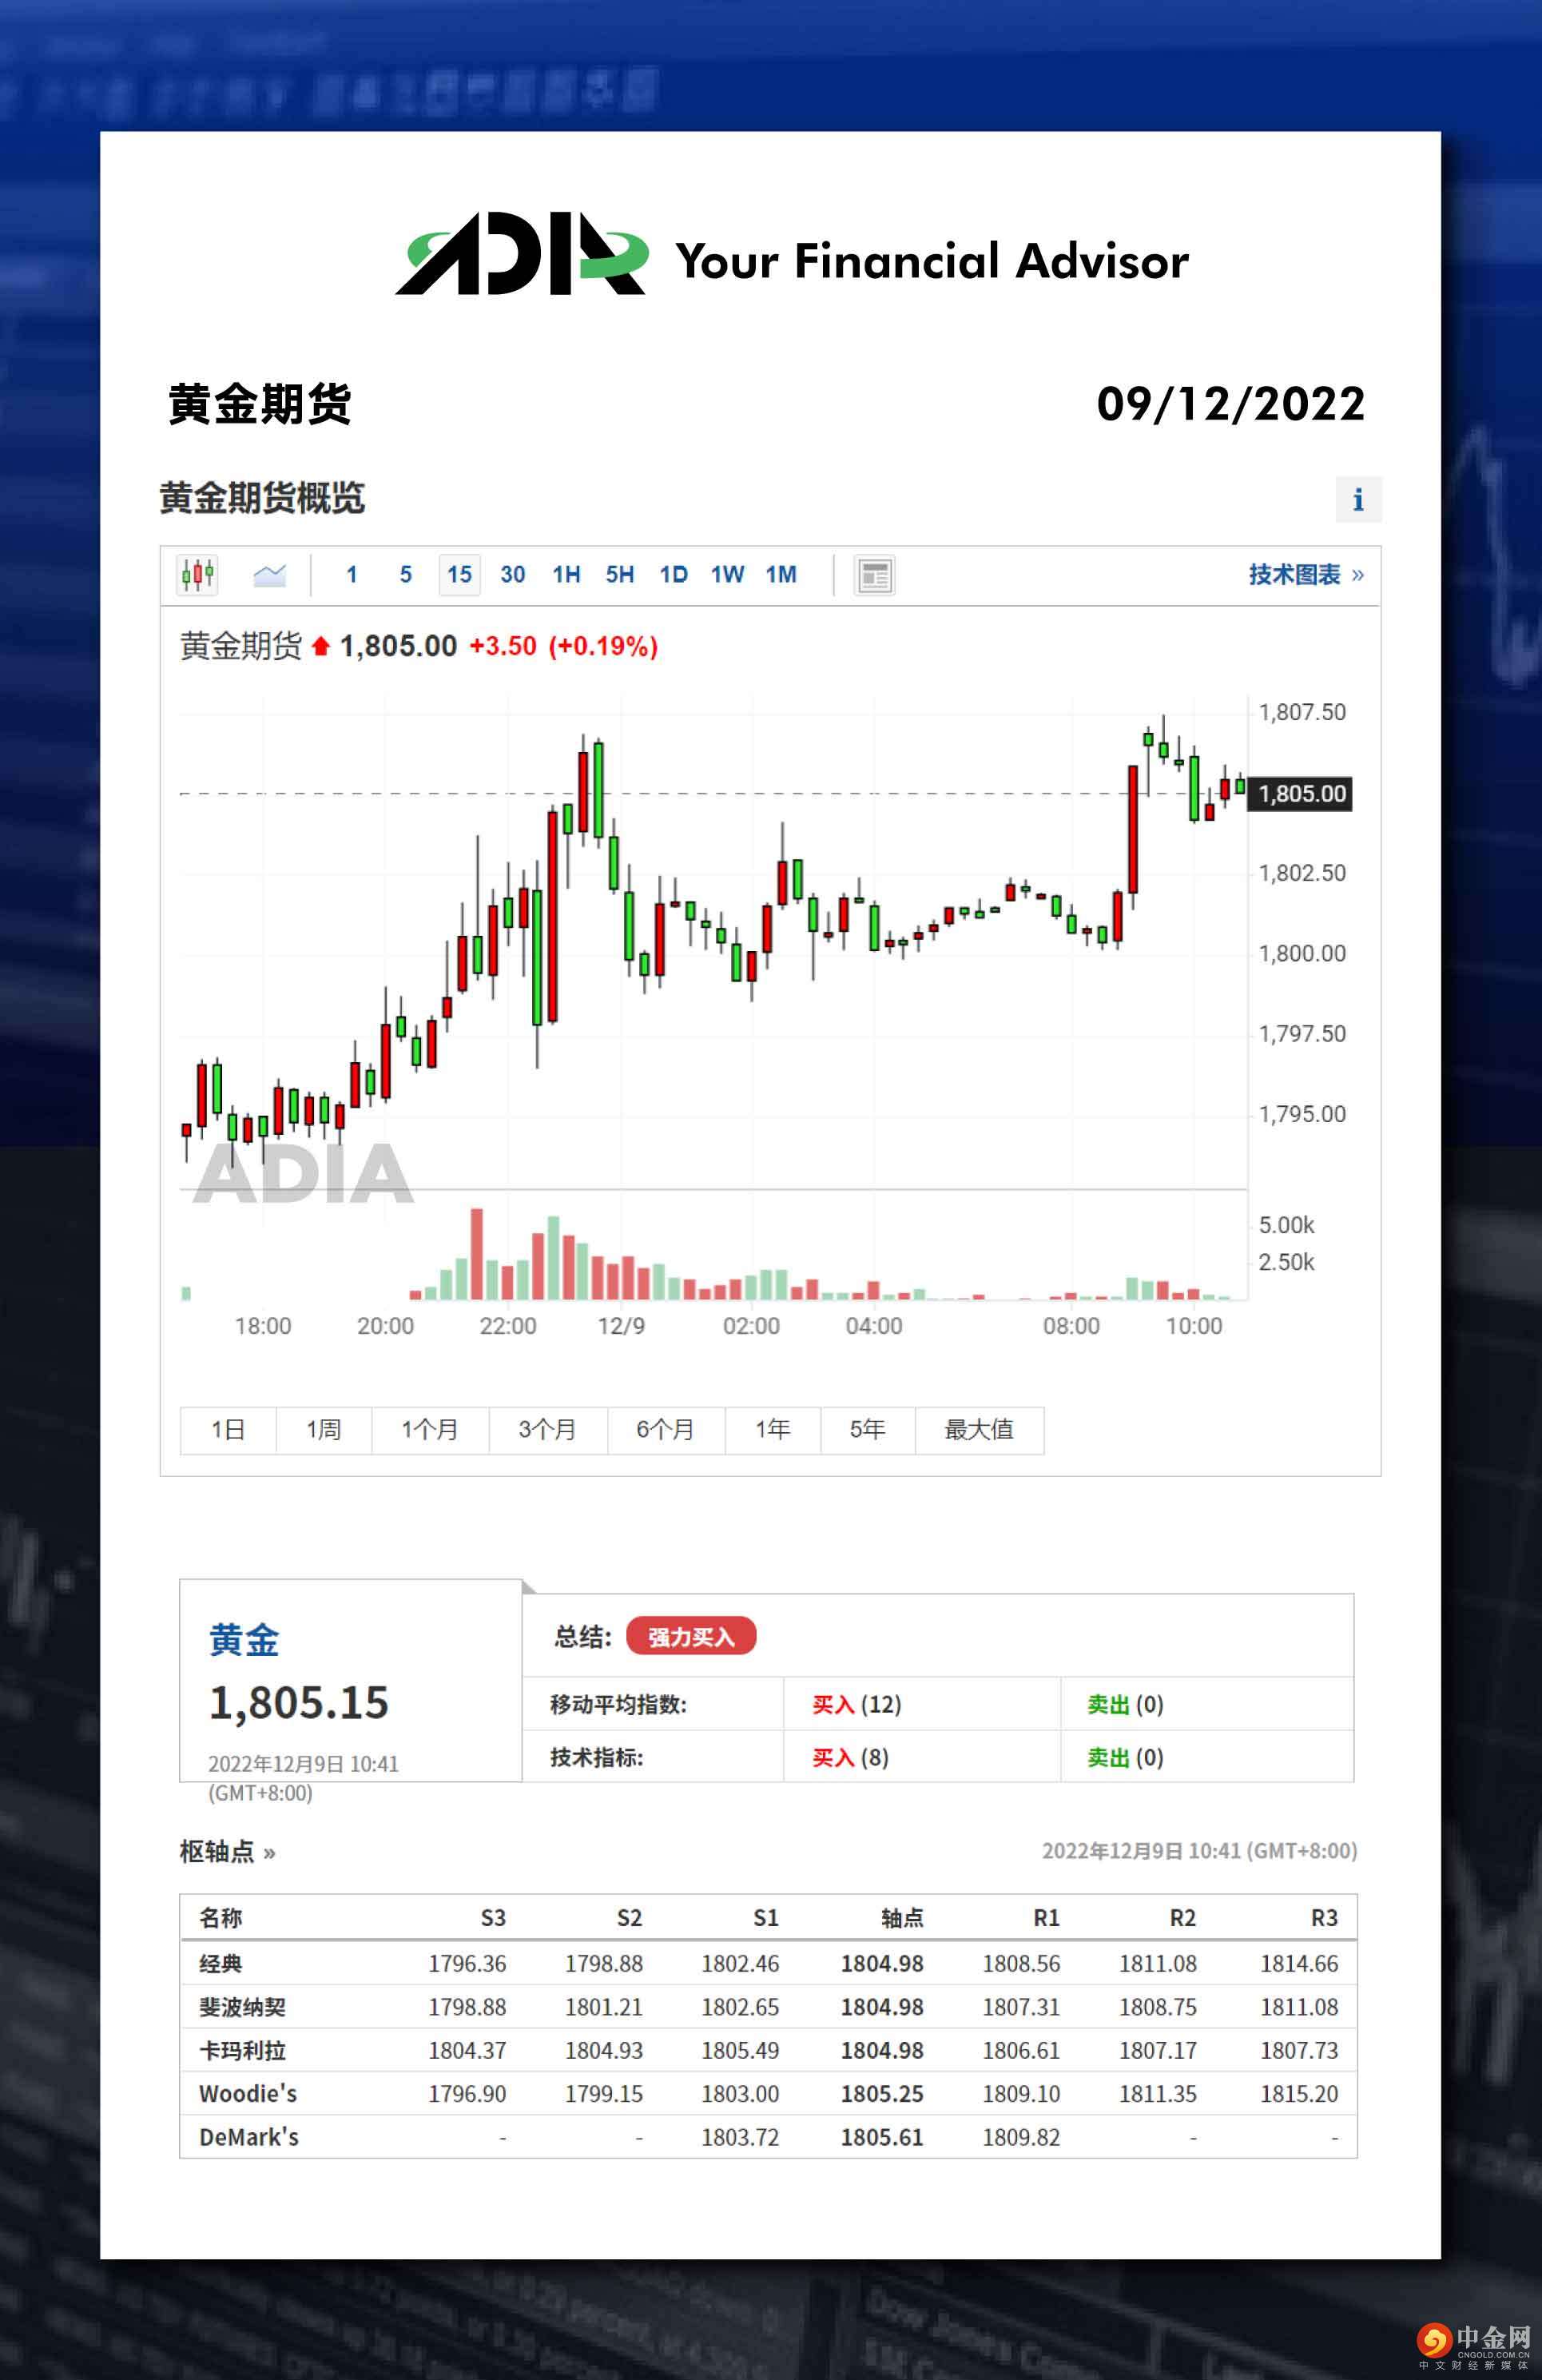The image size is (1542, 2380).
Task: Open the 黄金 title link
Action: coord(244,1641)
